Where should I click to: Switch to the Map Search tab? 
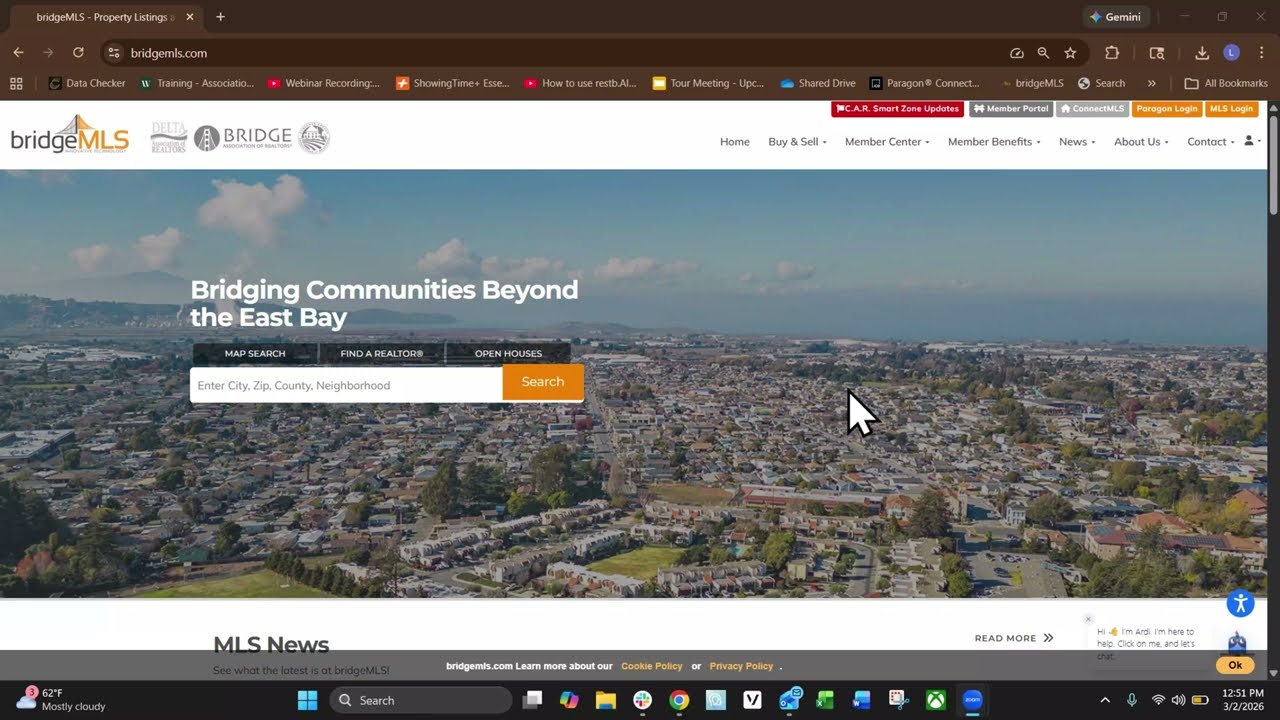tap(255, 354)
